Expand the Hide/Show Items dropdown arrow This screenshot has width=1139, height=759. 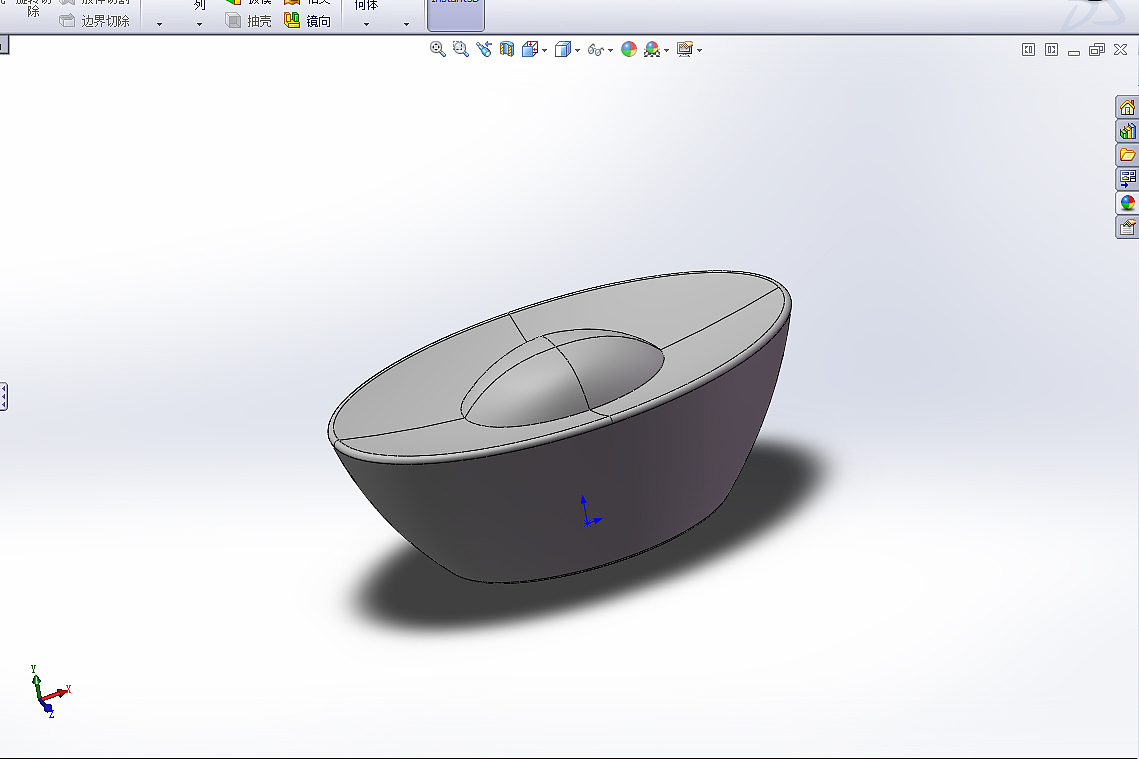coord(610,50)
